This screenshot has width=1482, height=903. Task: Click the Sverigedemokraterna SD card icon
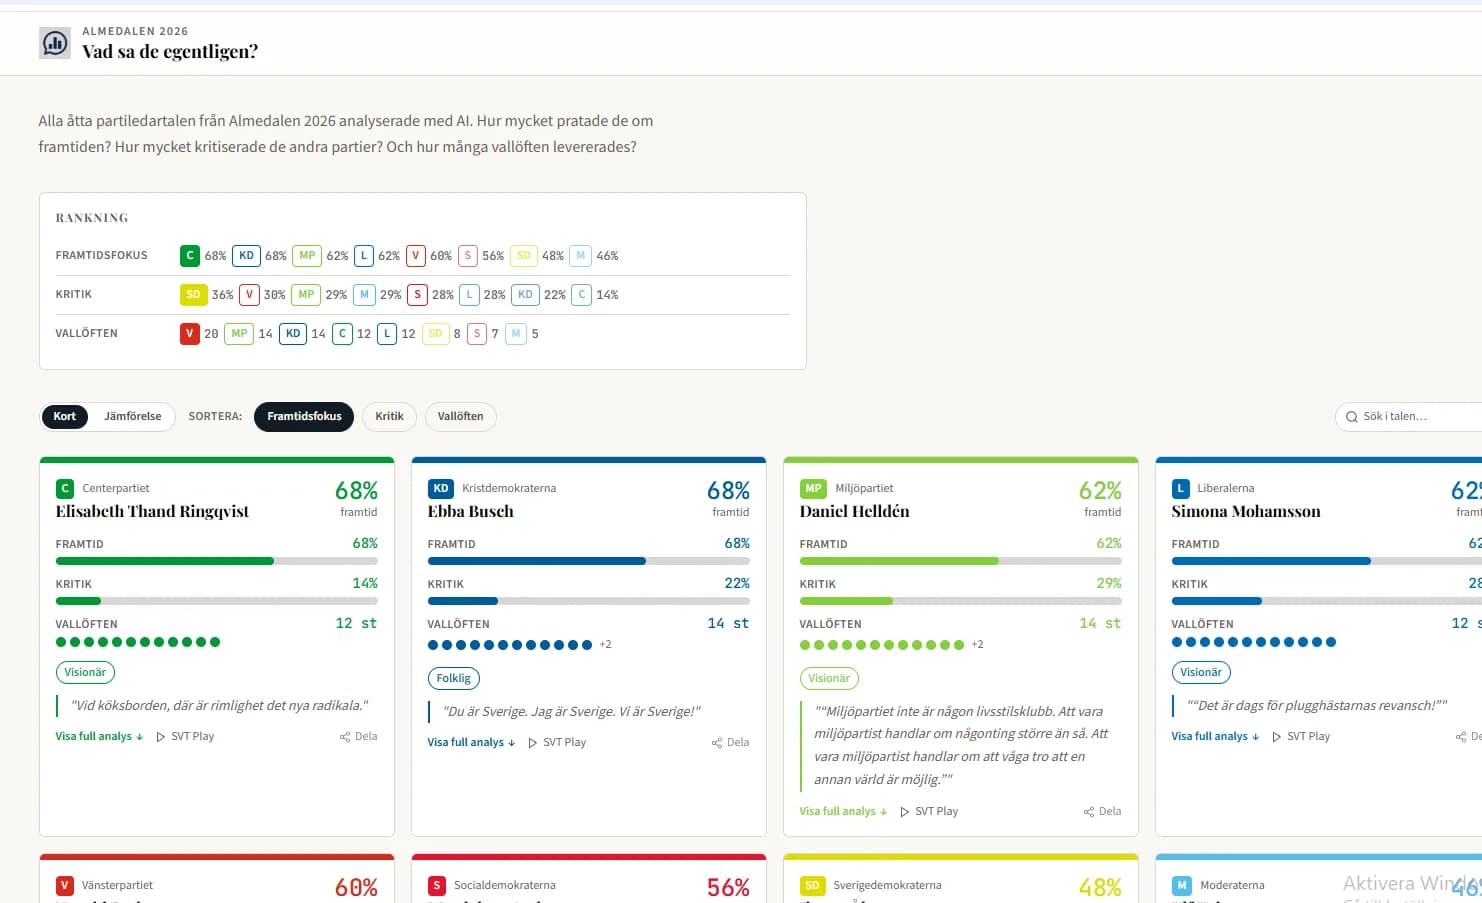(812, 886)
